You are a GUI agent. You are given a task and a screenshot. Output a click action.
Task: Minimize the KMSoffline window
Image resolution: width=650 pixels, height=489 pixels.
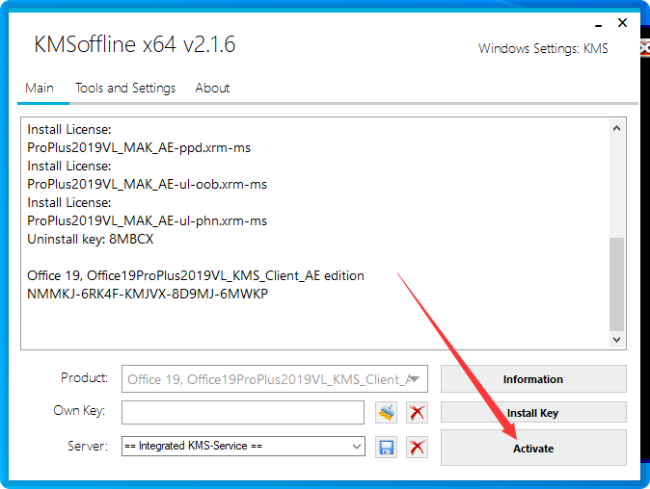[598, 25]
